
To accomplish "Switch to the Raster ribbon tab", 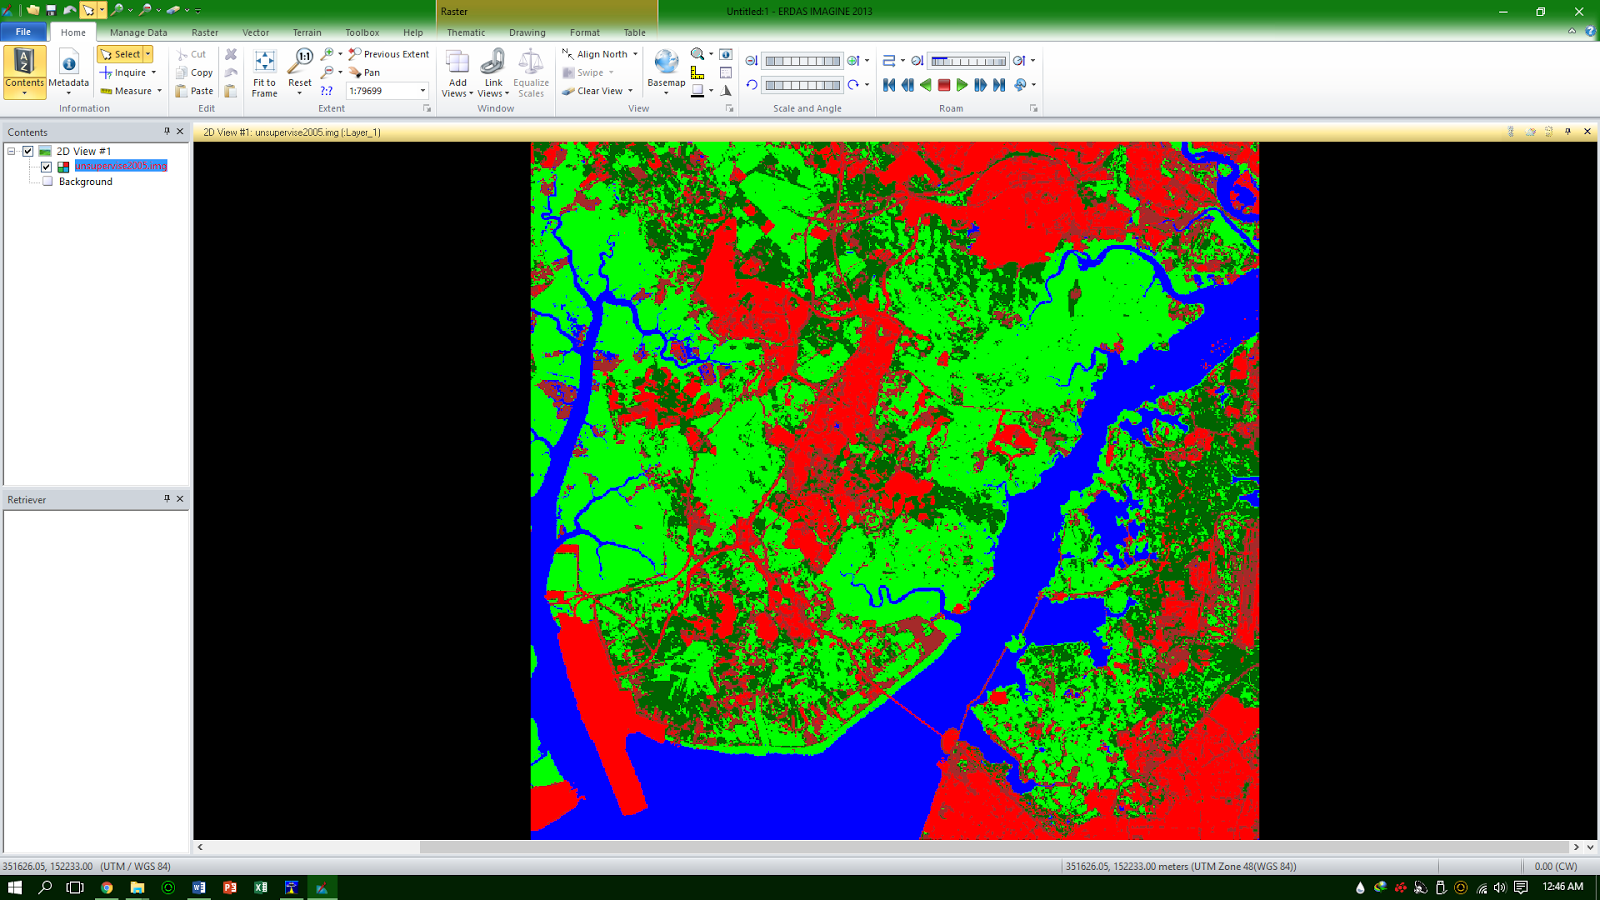I will pyautogui.click(x=205, y=32).
